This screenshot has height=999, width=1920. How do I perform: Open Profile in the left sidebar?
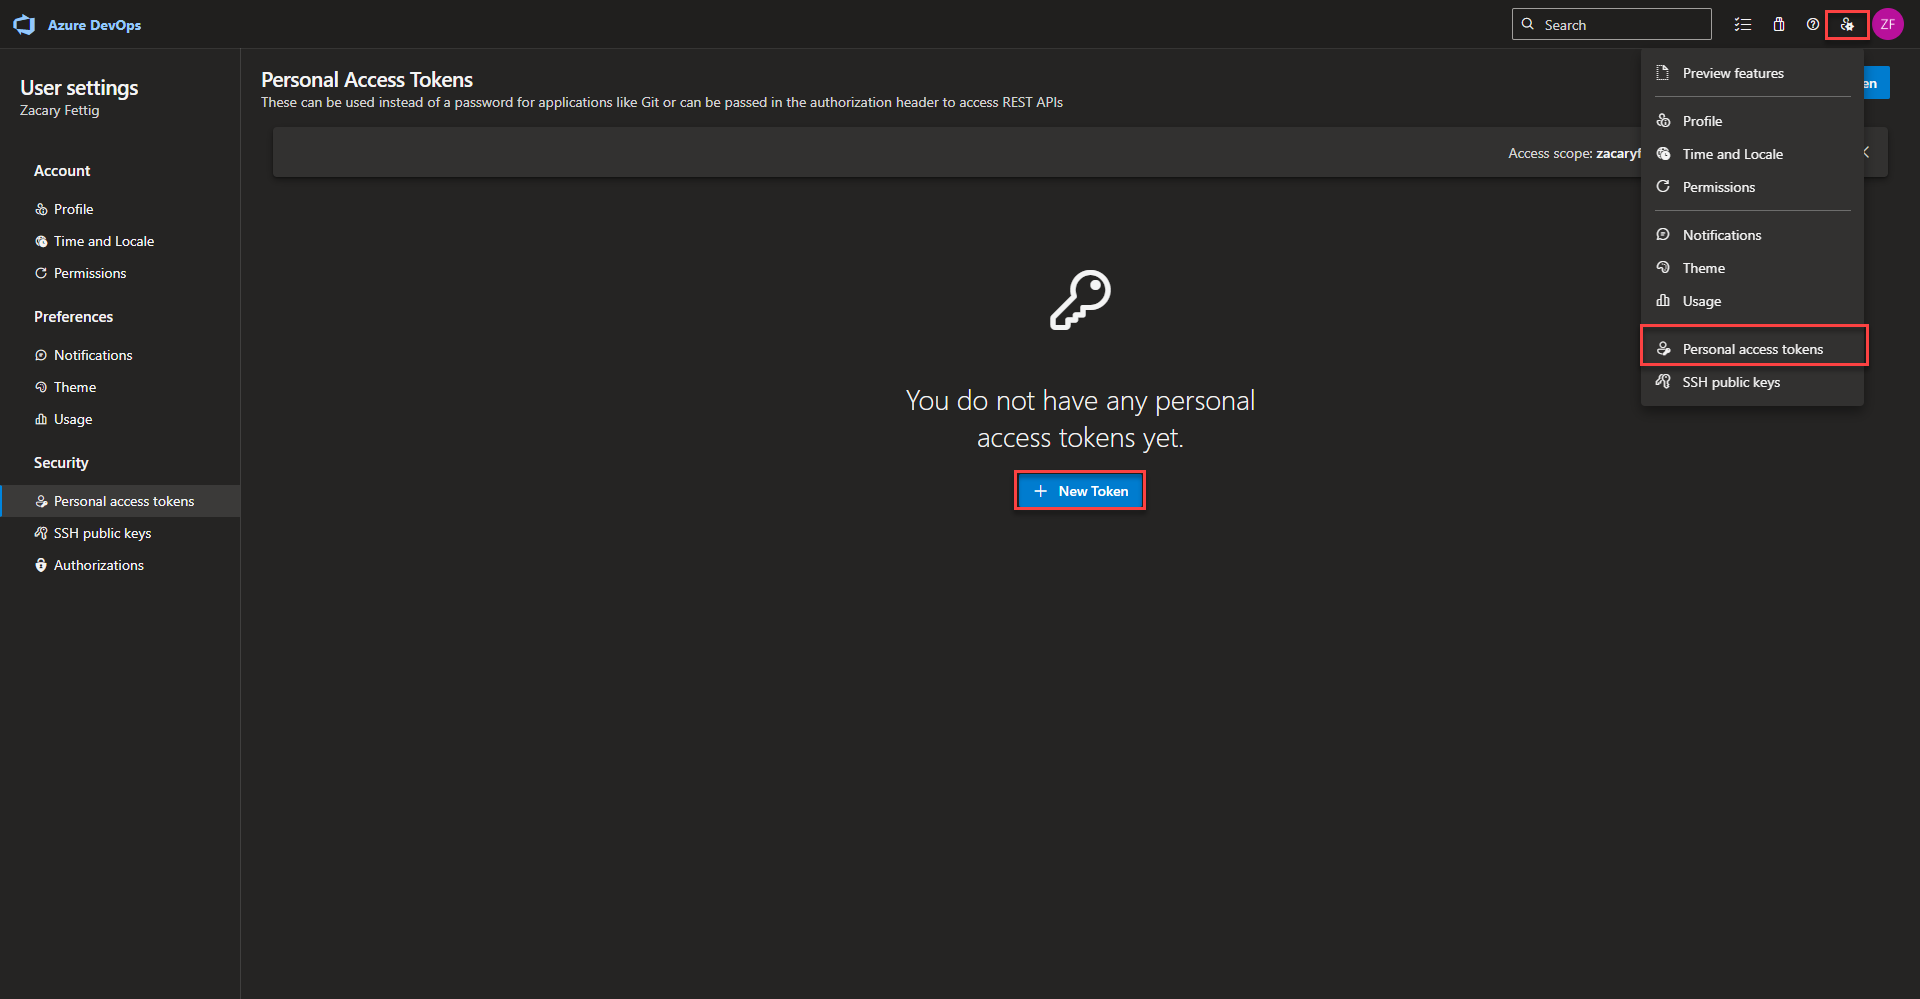tap(73, 209)
